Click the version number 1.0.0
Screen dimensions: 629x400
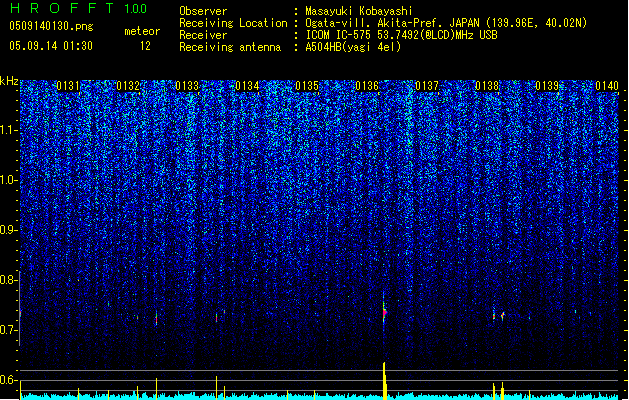click(136, 9)
